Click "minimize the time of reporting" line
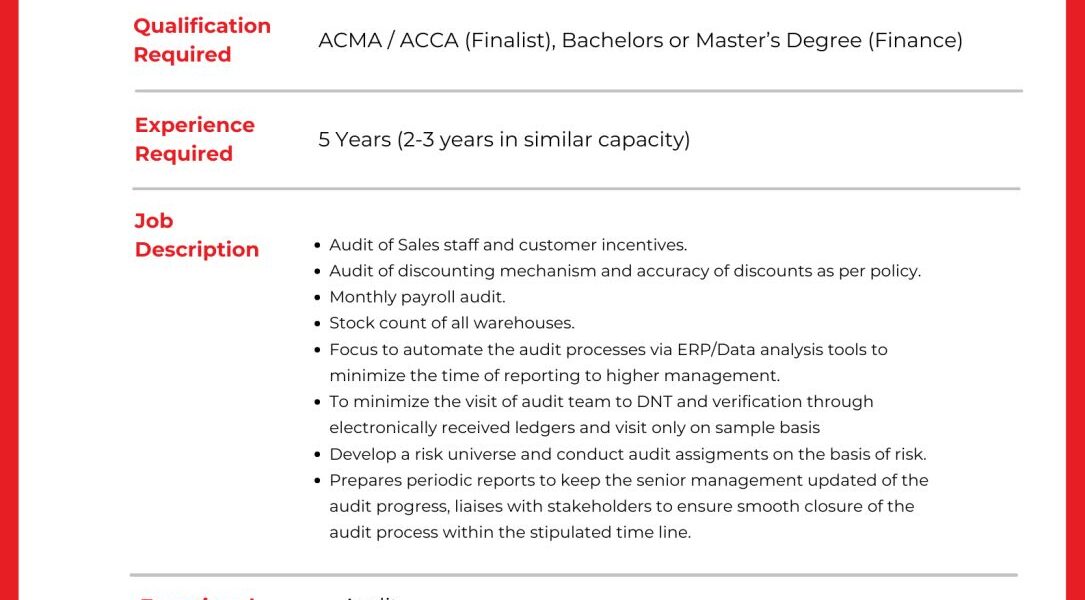The height and width of the screenshot is (600, 1085). click(x=554, y=375)
